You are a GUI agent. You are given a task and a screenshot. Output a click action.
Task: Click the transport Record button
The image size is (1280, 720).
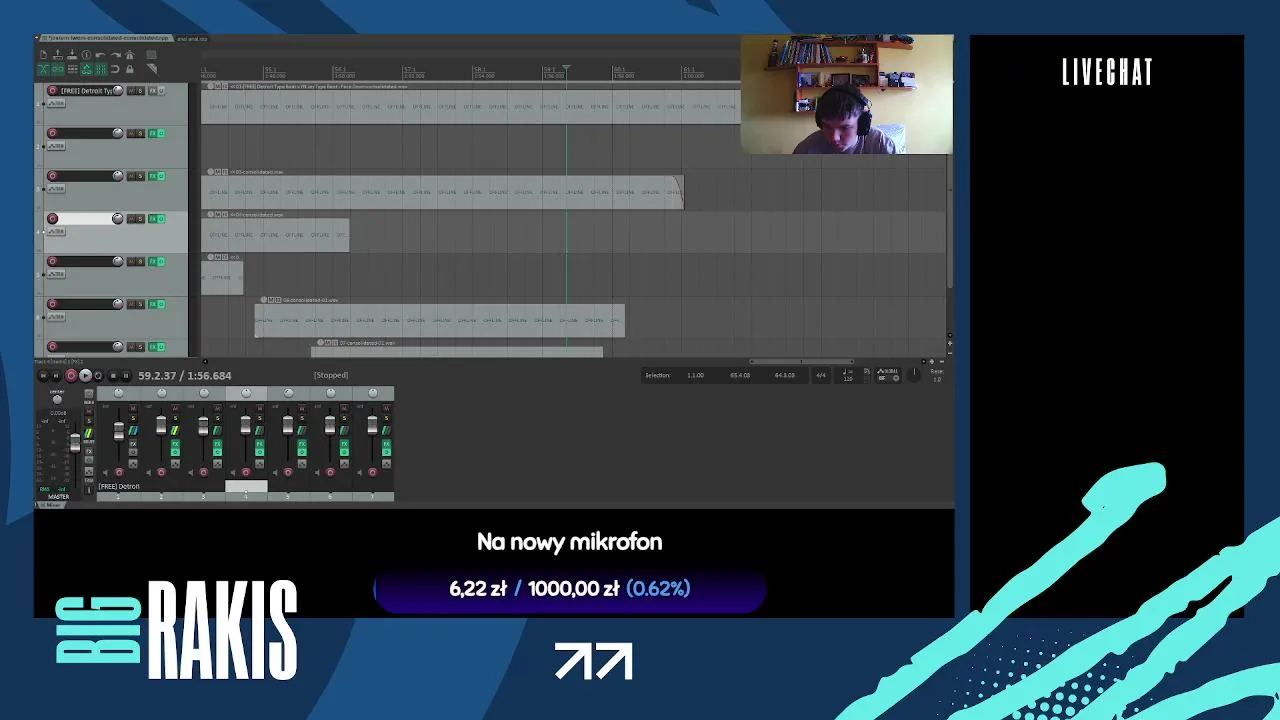tap(71, 376)
